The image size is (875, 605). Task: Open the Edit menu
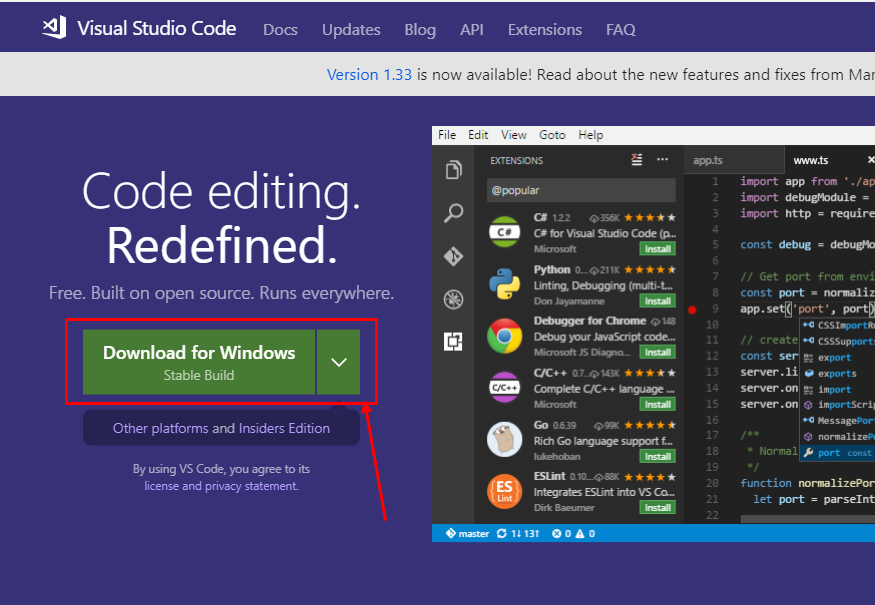point(478,135)
